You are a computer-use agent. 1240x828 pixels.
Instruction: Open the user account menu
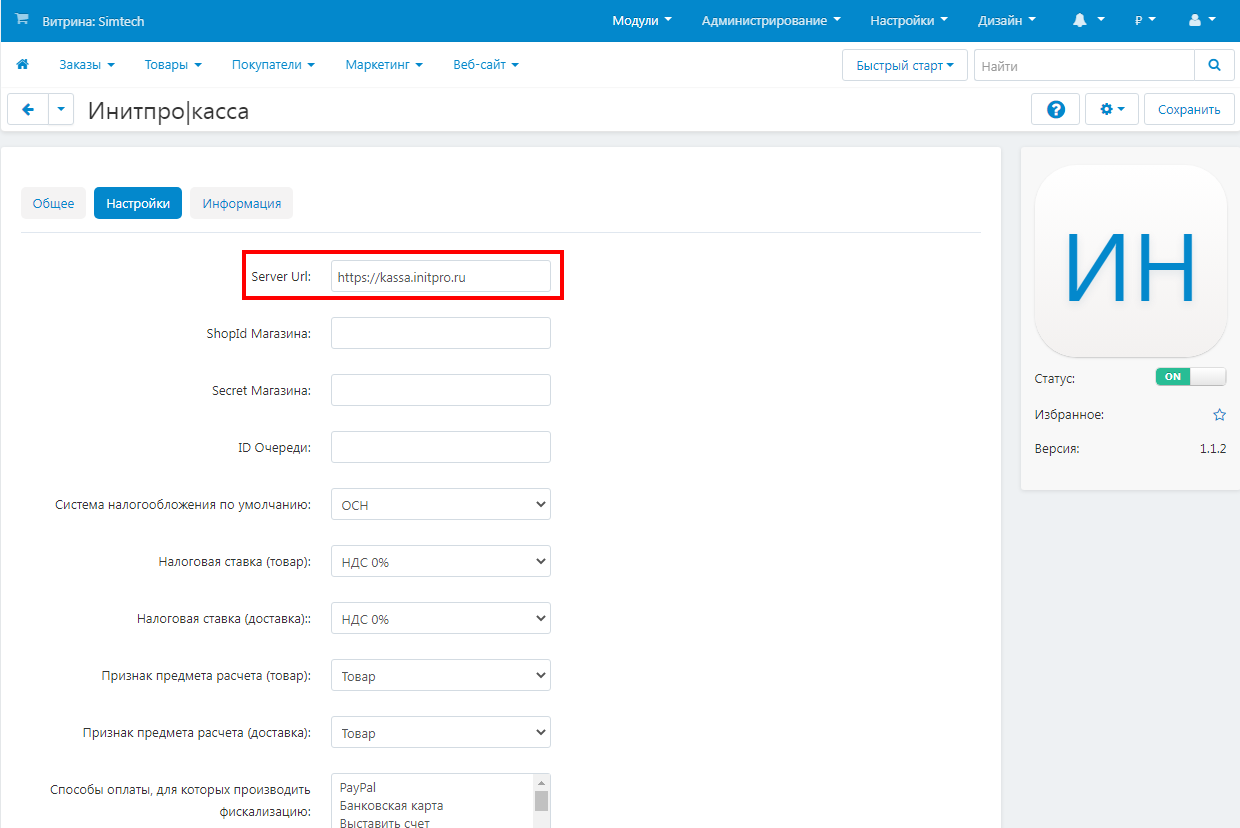point(1201,20)
